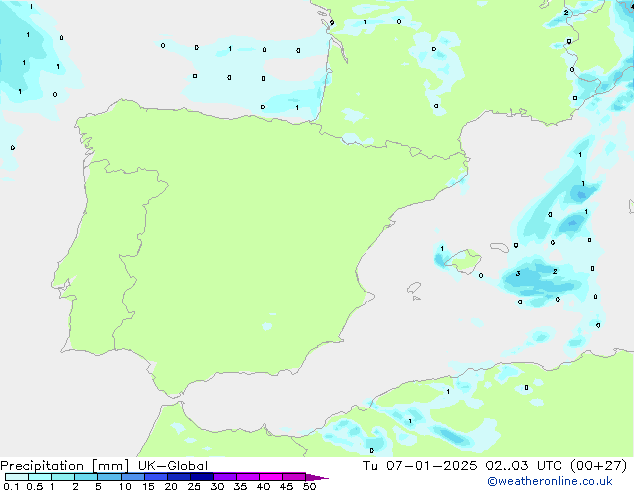
Task: Click the 'Tu 07-01-2025' date text
Action: pyautogui.click(x=420, y=466)
